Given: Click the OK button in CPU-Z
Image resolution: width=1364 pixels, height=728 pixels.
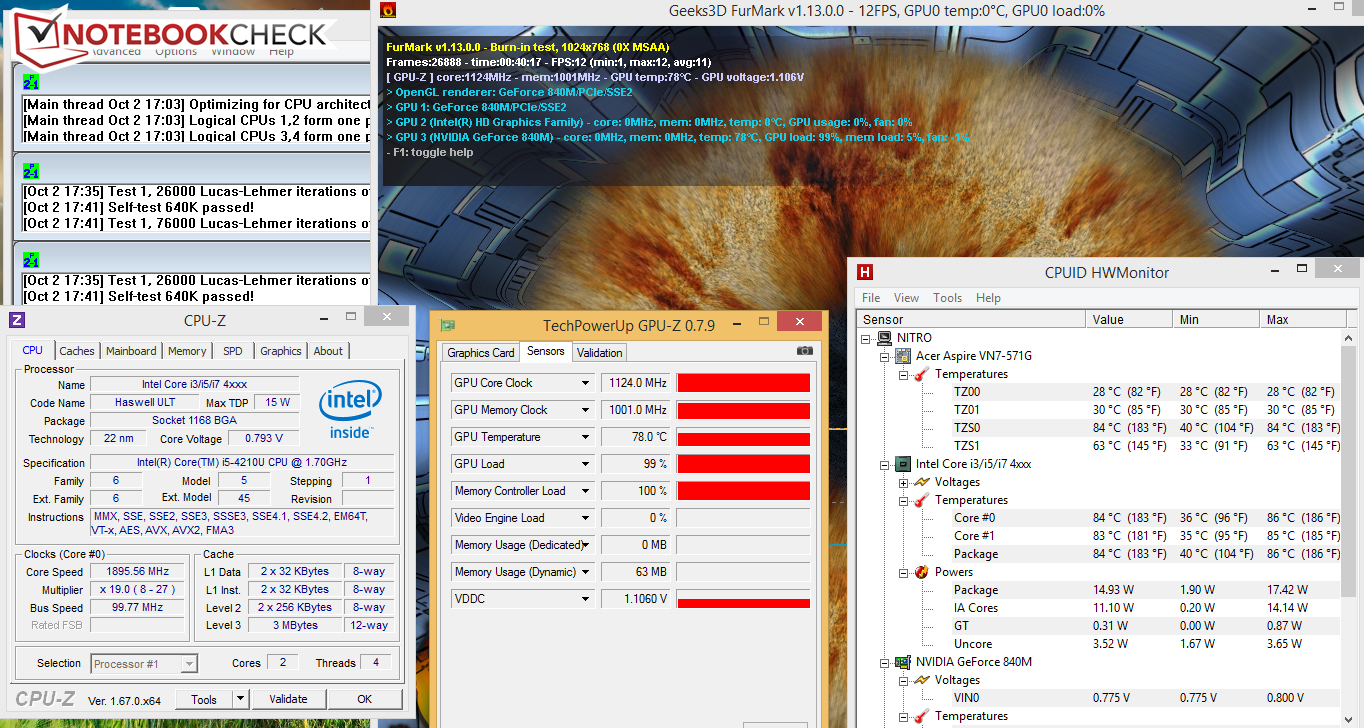Looking at the screenshot, I should 365,699.
